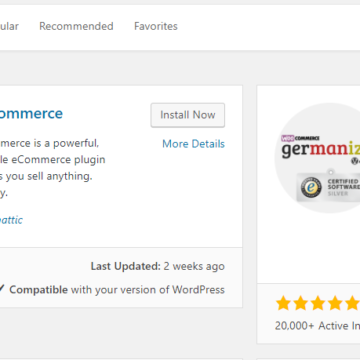This screenshot has height=360, width=360.
Task: Click the Compatible checkmark icon
Action: click(2, 289)
